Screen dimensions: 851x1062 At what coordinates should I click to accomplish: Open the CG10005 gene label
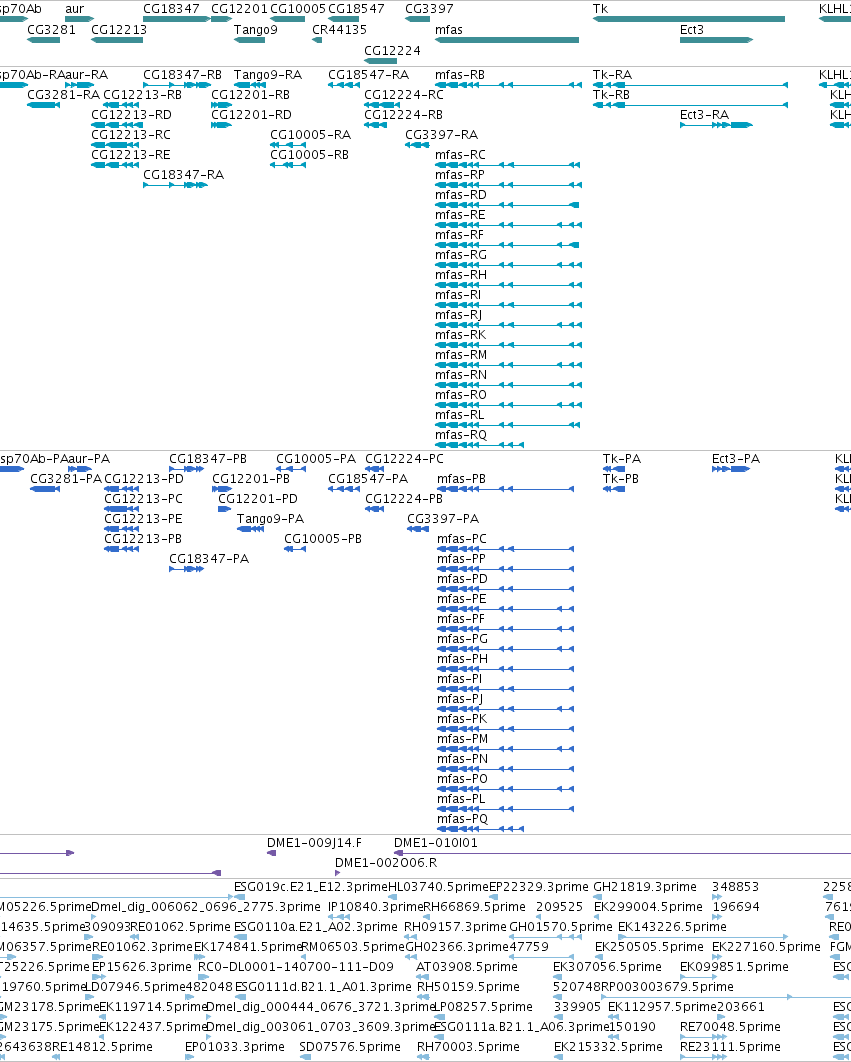tap(297, 9)
